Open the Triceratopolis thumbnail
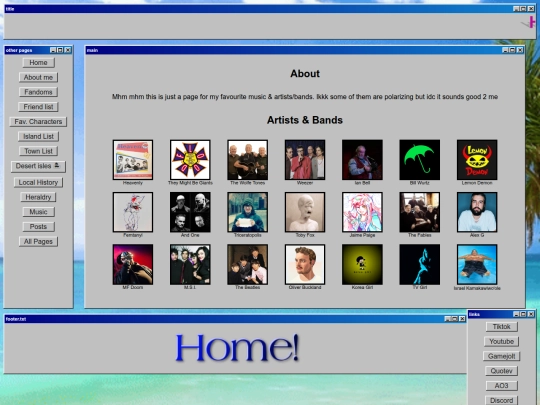 [x=247, y=212]
